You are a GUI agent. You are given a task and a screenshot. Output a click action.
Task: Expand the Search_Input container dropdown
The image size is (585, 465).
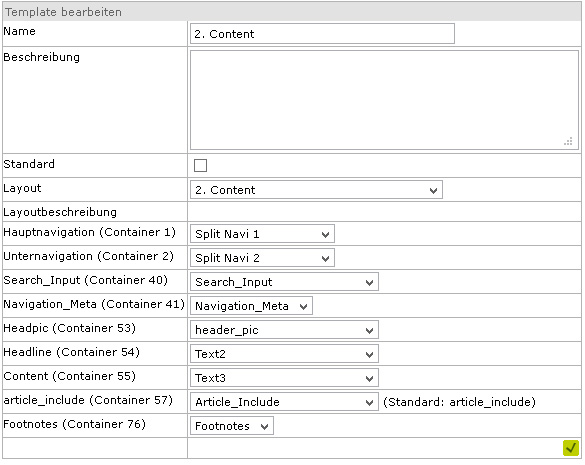(284, 282)
